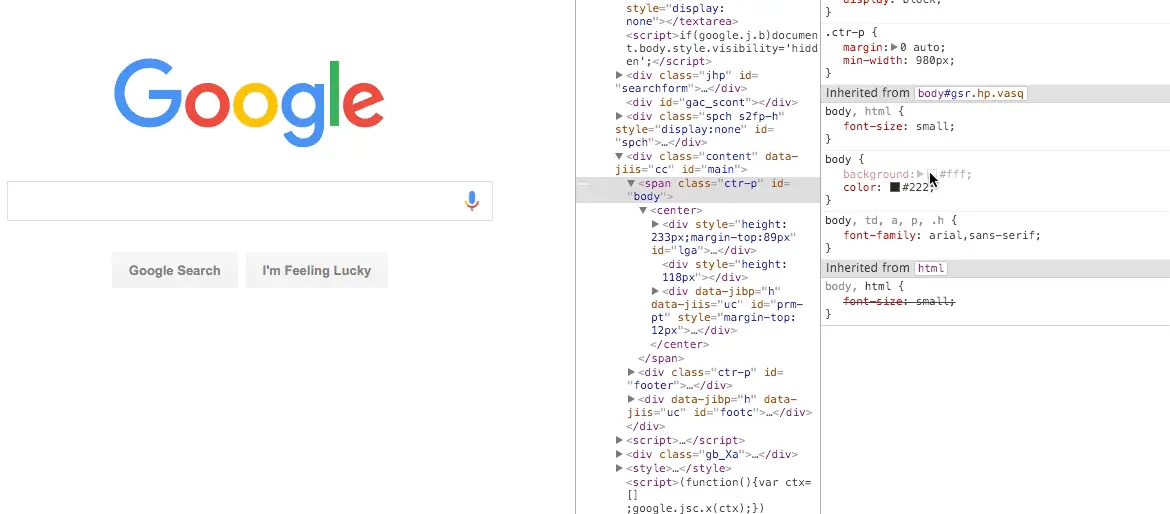Screen dimensions: 1170x514
Task: Expand the collapsed script node
Action: pos(619,440)
